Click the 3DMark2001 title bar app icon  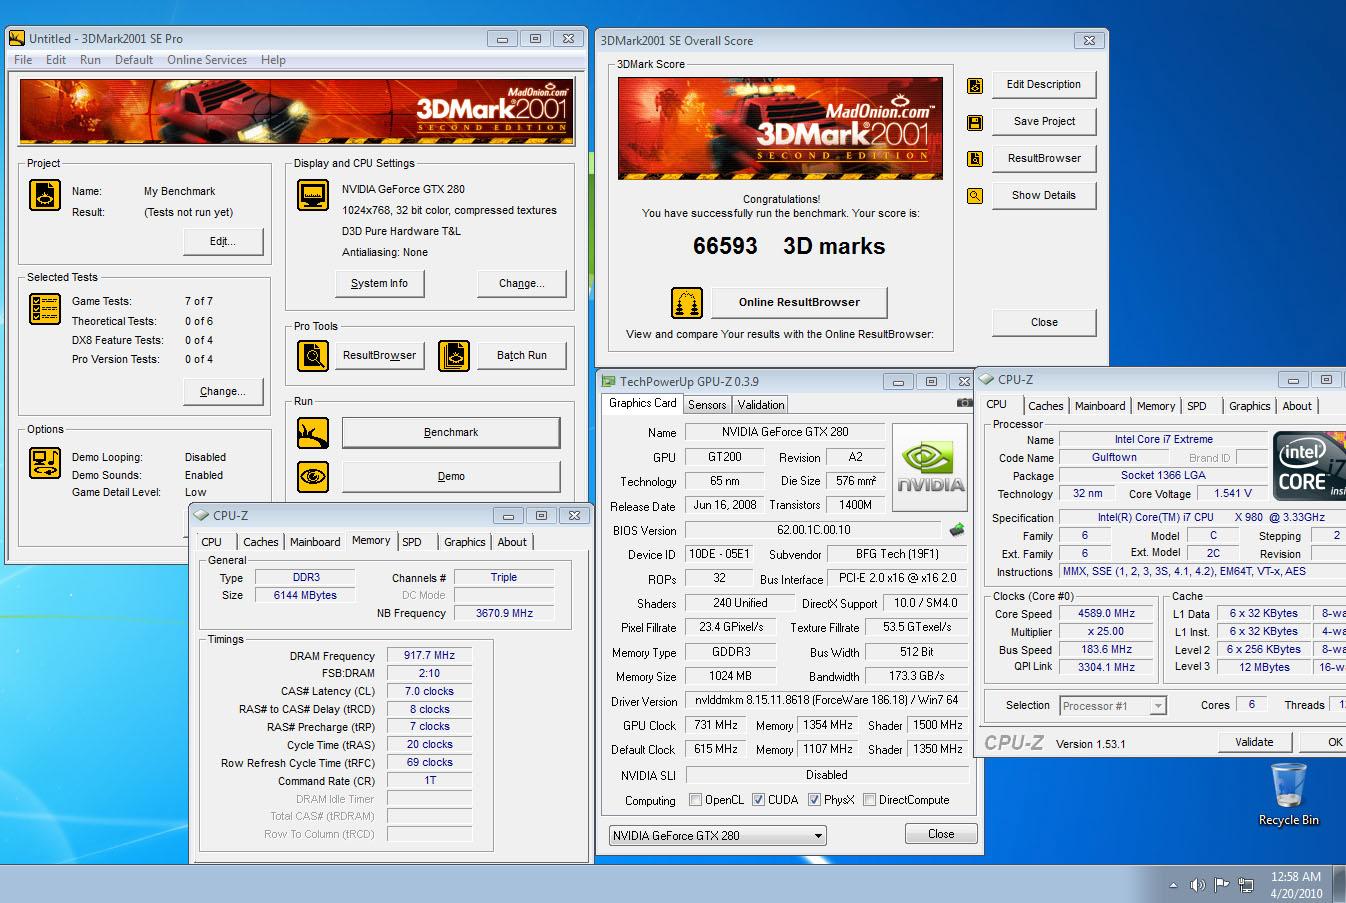pyautogui.click(x=17, y=39)
